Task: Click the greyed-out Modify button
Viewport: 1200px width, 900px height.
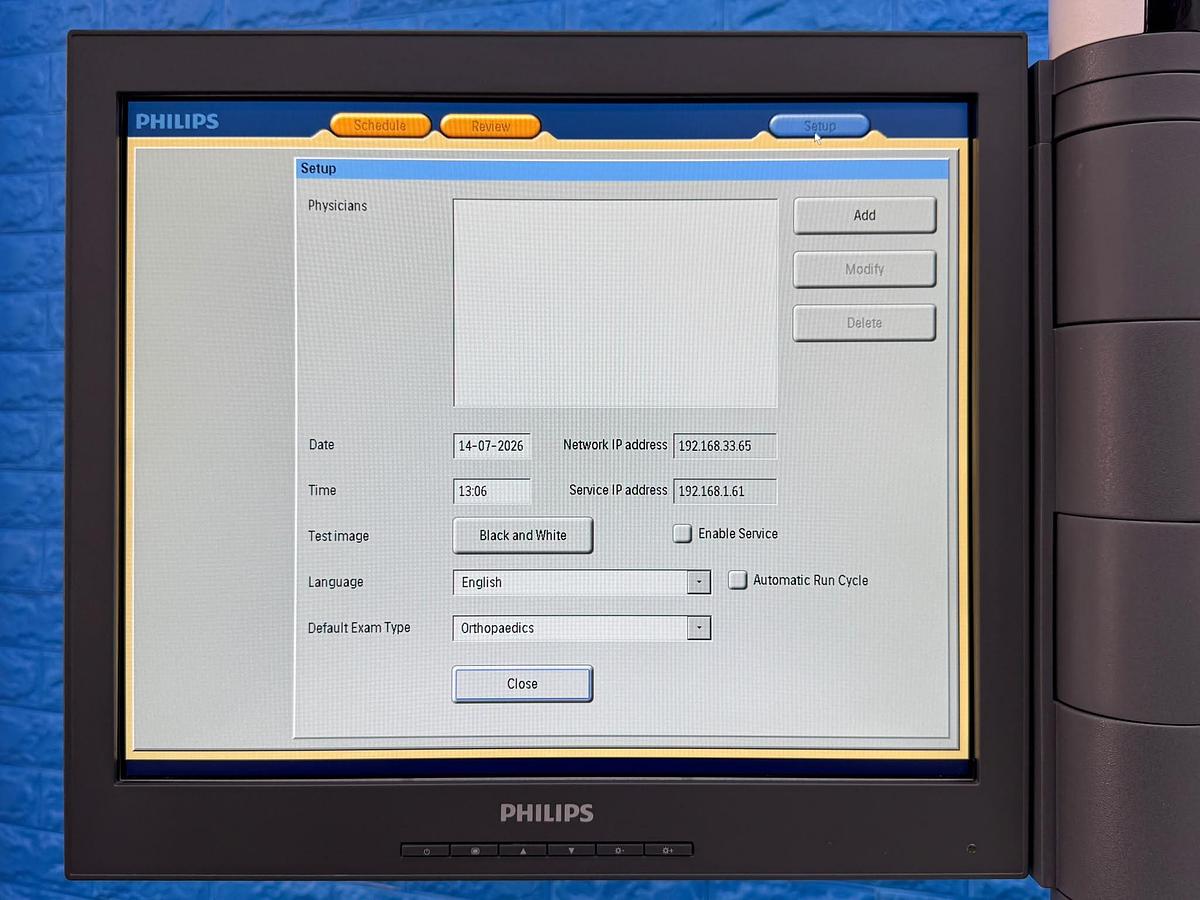Action: click(x=865, y=269)
